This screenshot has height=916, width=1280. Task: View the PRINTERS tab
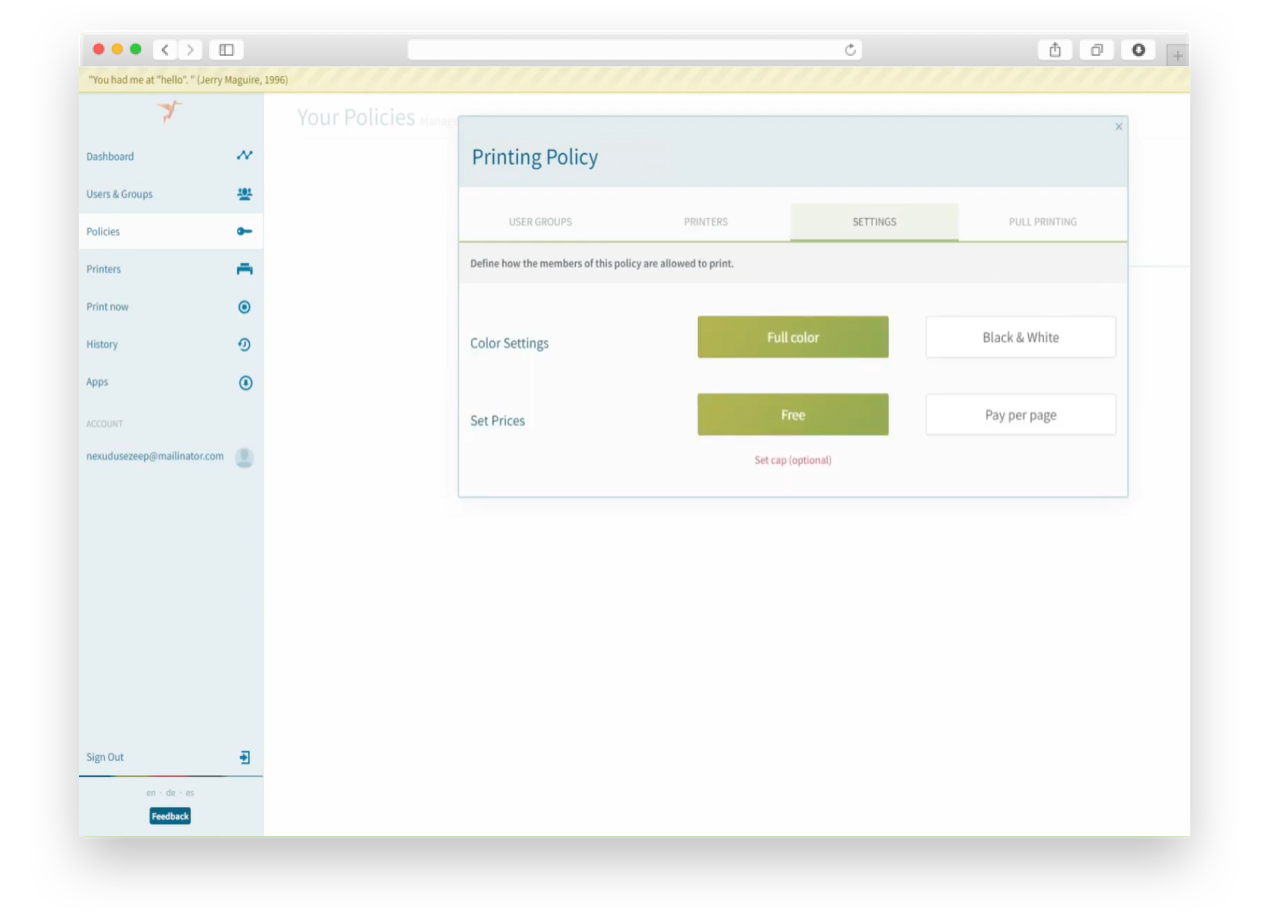(x=705, y=221)
